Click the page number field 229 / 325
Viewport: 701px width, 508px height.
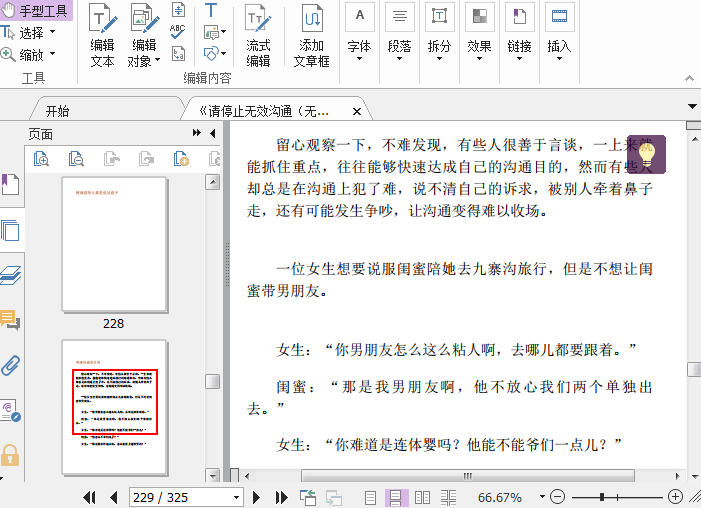tap(180, 497)
